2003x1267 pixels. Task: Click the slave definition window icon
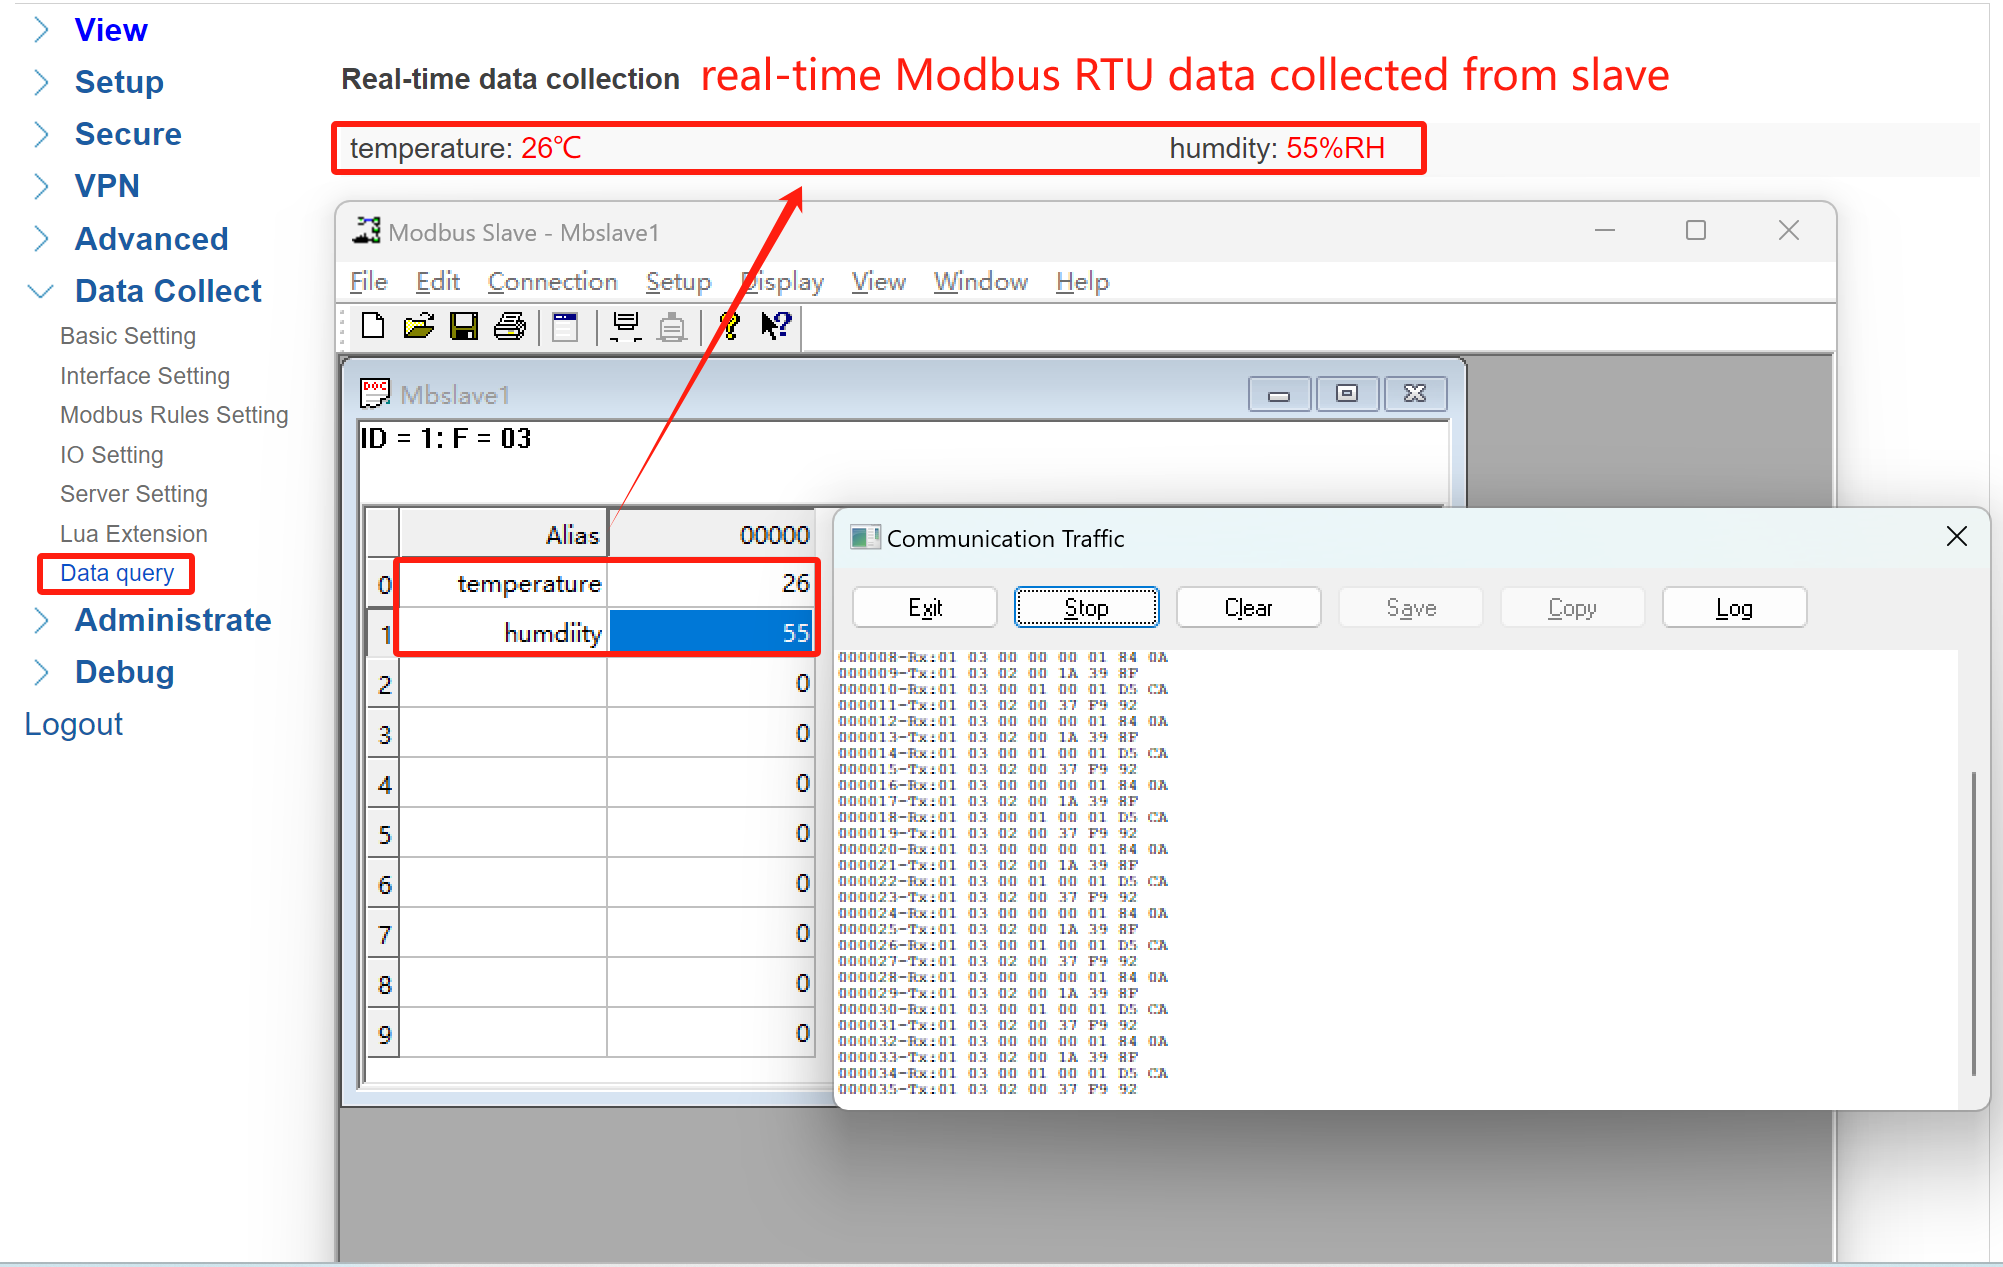[x=565, y=326]
